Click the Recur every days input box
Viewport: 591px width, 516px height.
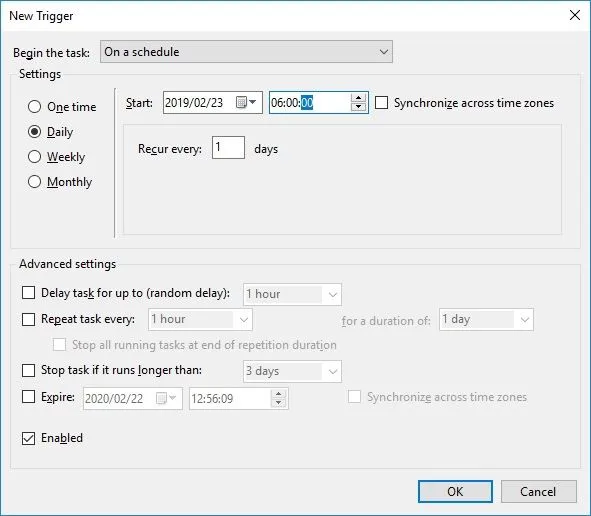pyautogui.click(x=228, y=147)
